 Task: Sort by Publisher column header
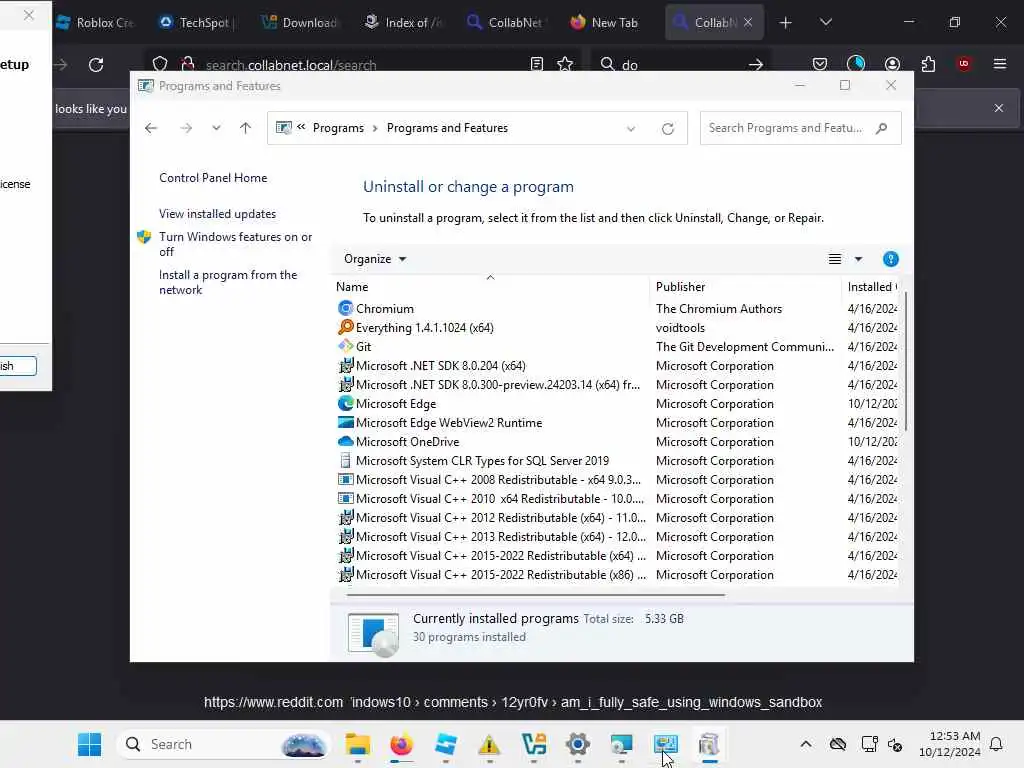coord(745,287)
